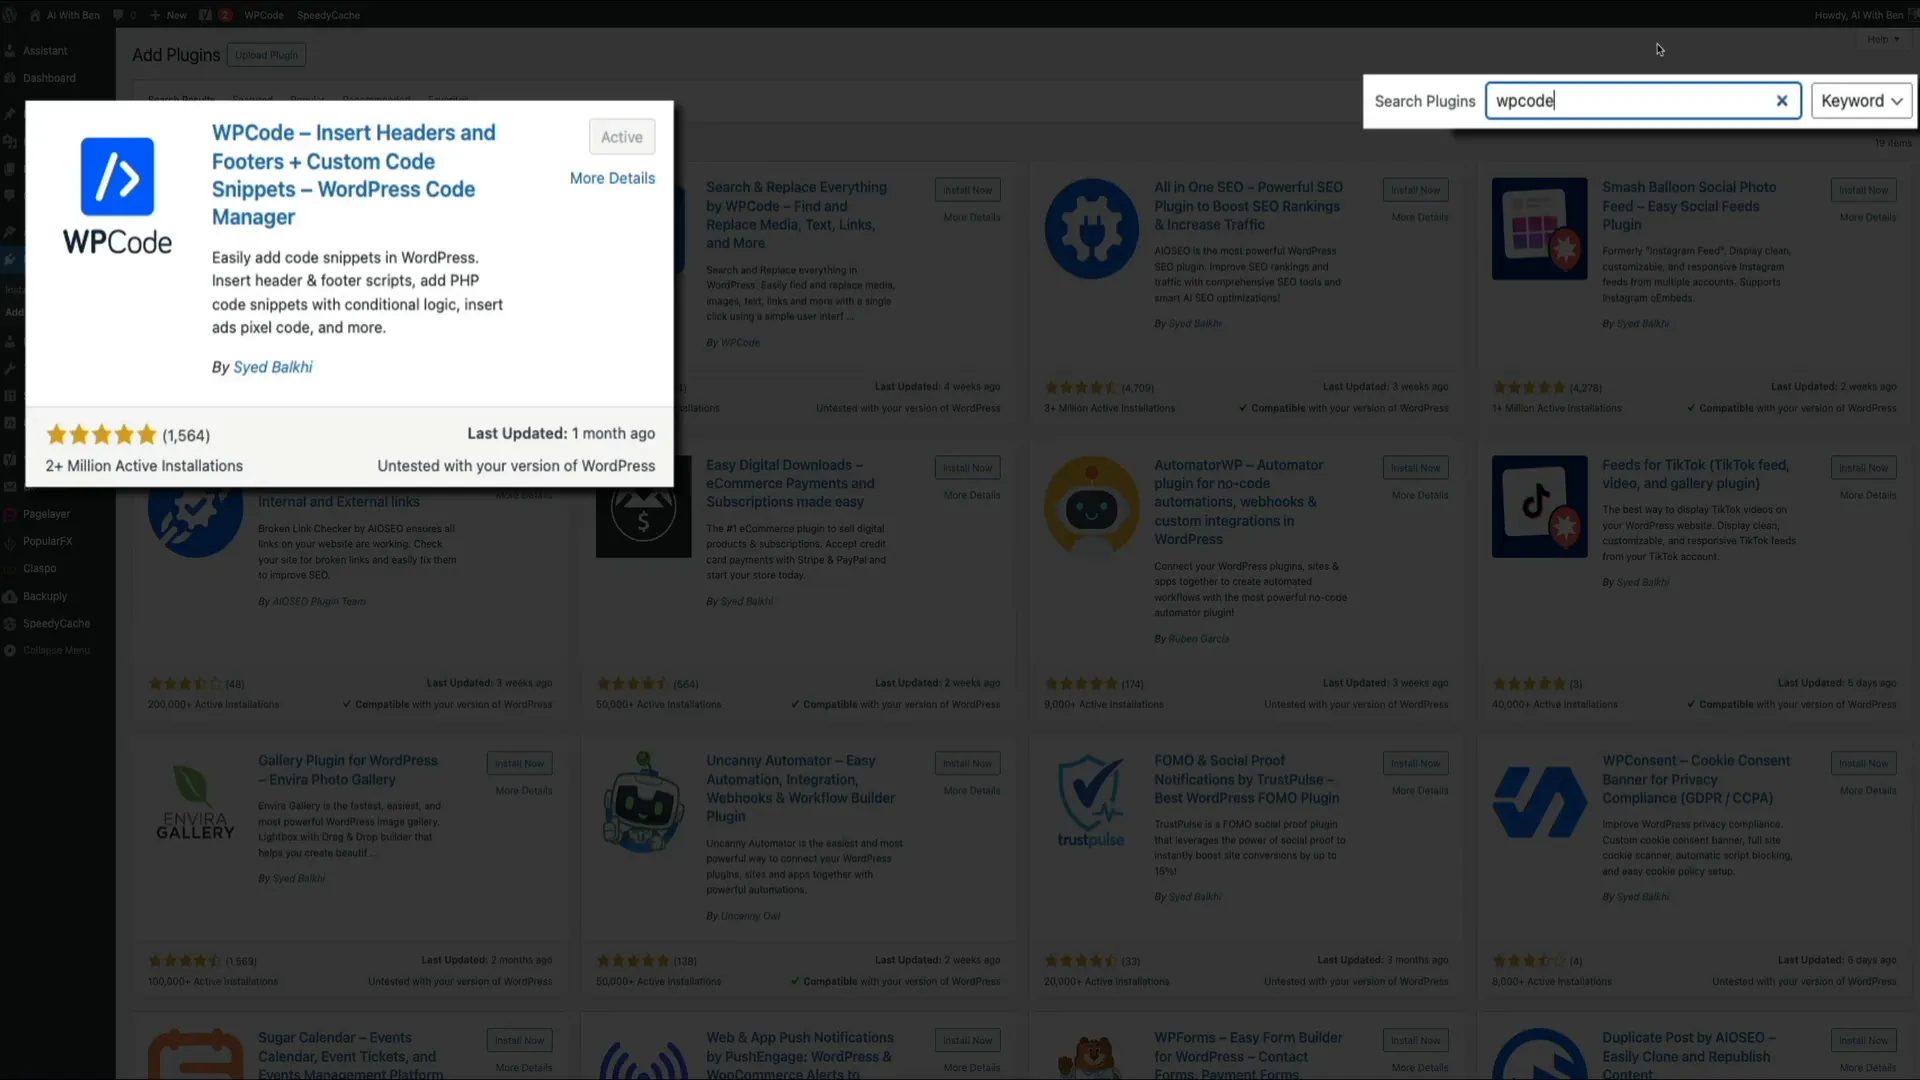The width and height of the screenshot is (1920, 1080).
Task: Click the Uncanny Automator robot icon
Action: point(644,802)
